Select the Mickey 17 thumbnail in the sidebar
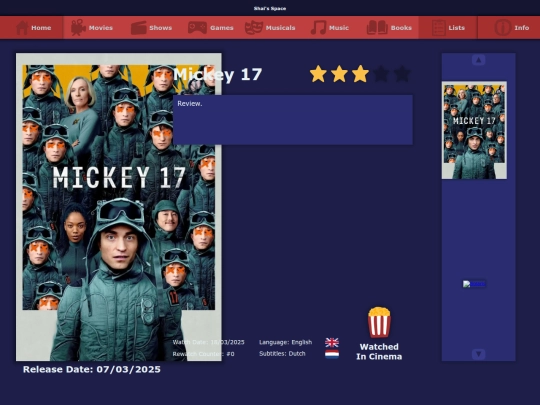The image size is (540, 405). point(474,130)
